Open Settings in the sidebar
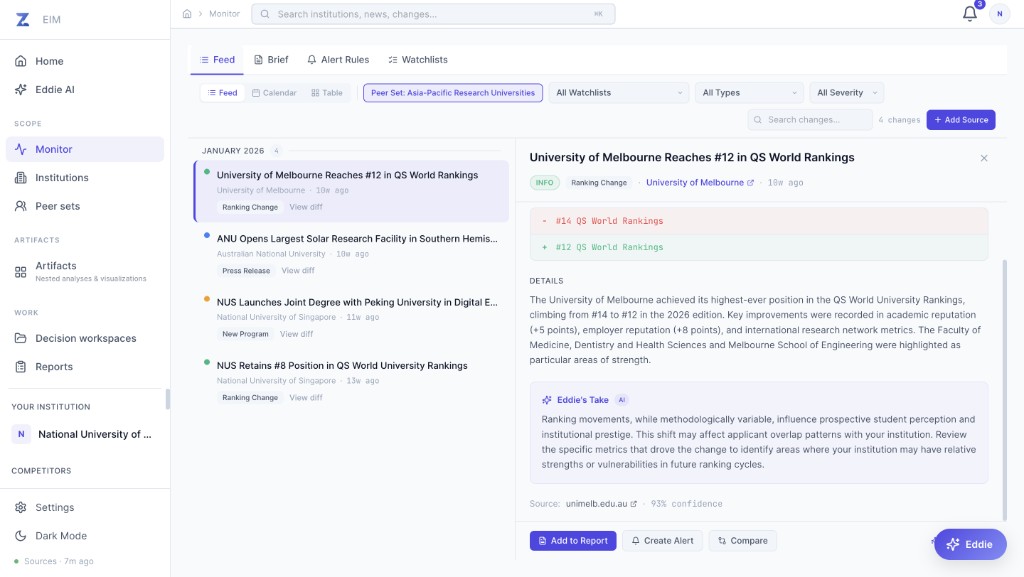Viewport: 1024px width, 577px height. [x=54, y=507]
